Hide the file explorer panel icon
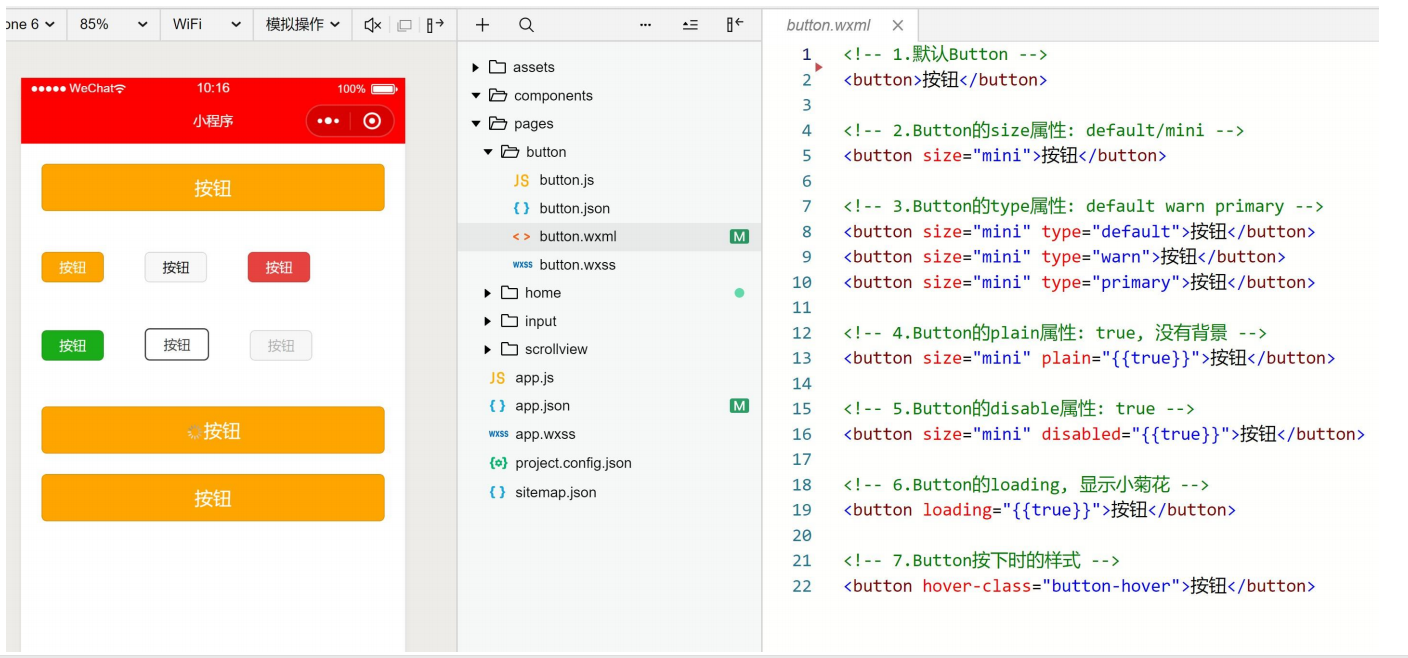This screenshot has width=1408, height=658. (735, 25)
